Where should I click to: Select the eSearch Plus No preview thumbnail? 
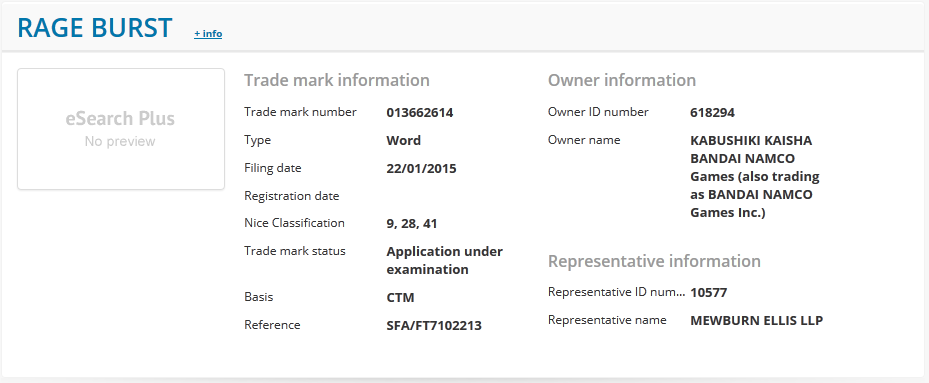tap(121, 129)
